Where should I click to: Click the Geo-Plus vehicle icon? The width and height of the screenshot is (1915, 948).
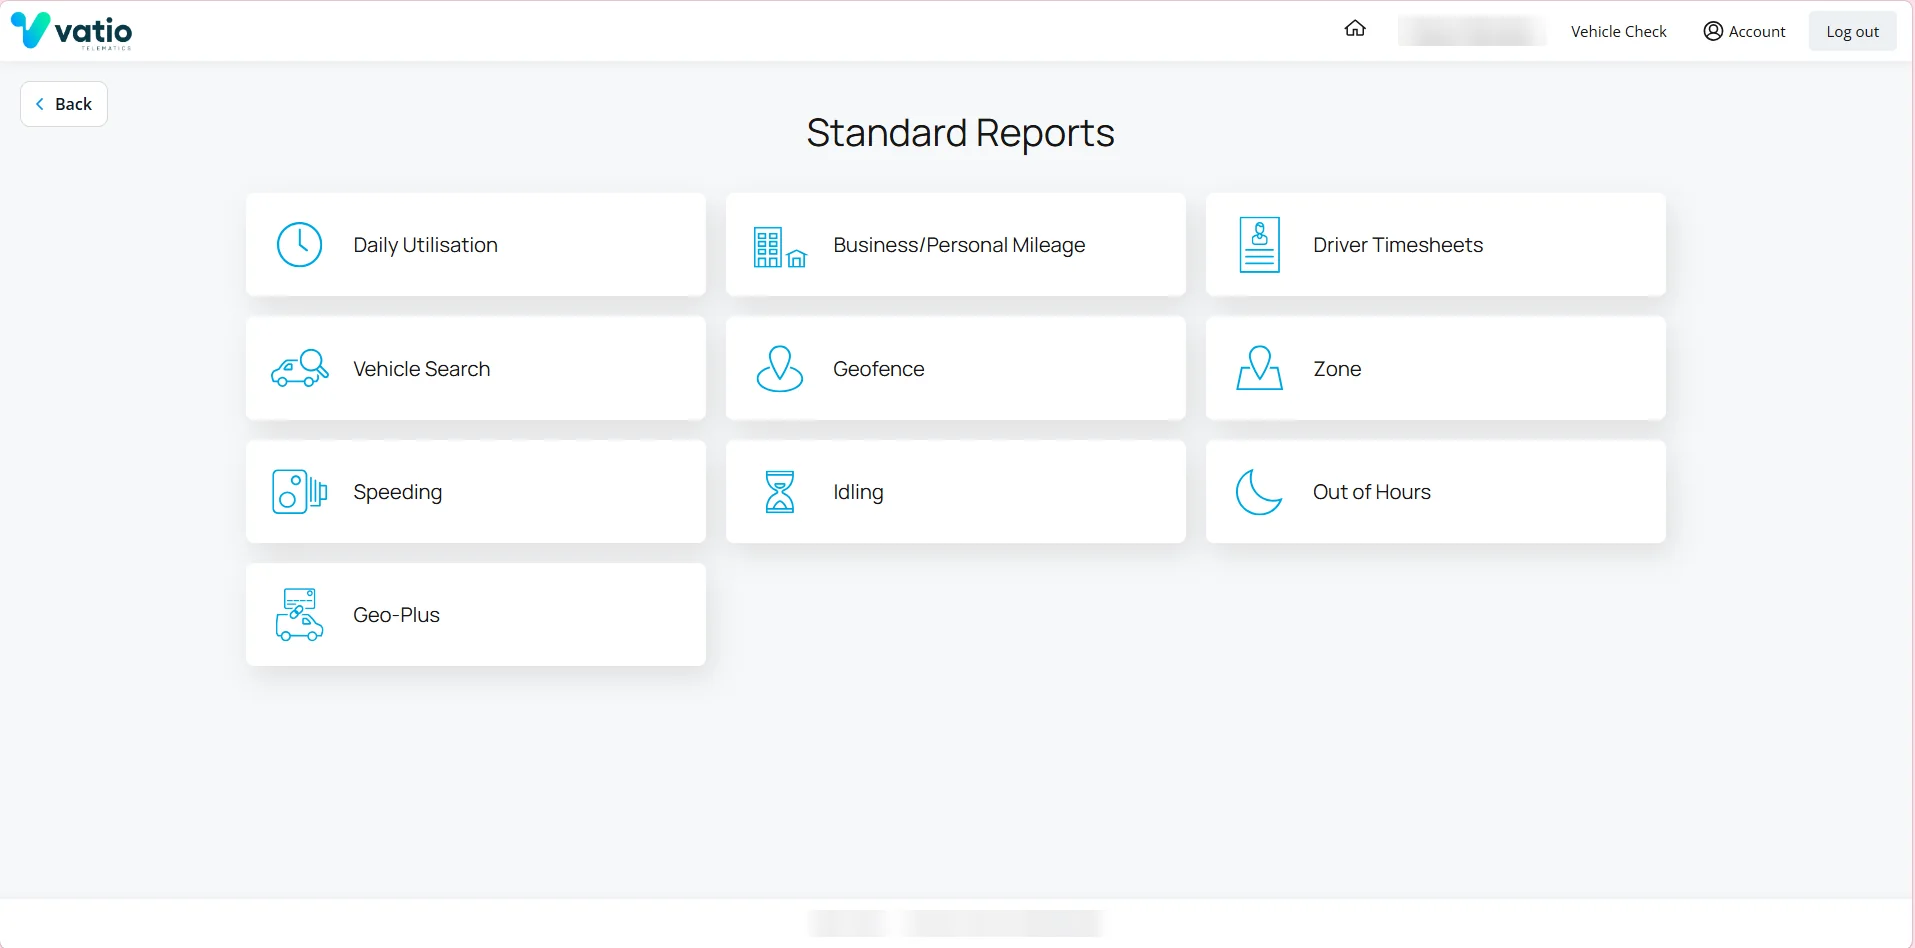coord(299,615)
